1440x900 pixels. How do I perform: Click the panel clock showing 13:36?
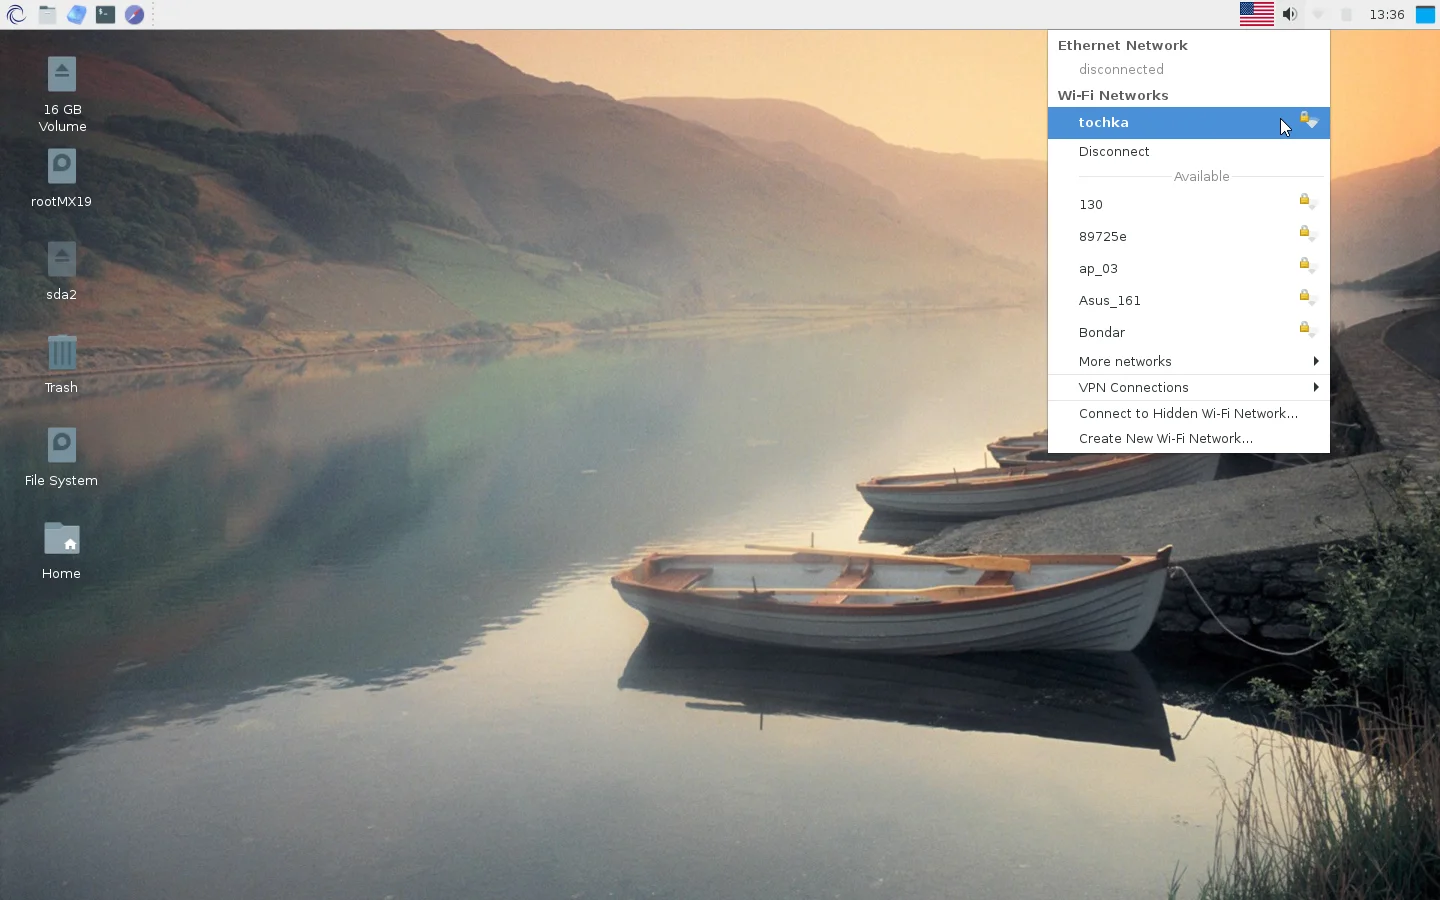[1386, 14]
